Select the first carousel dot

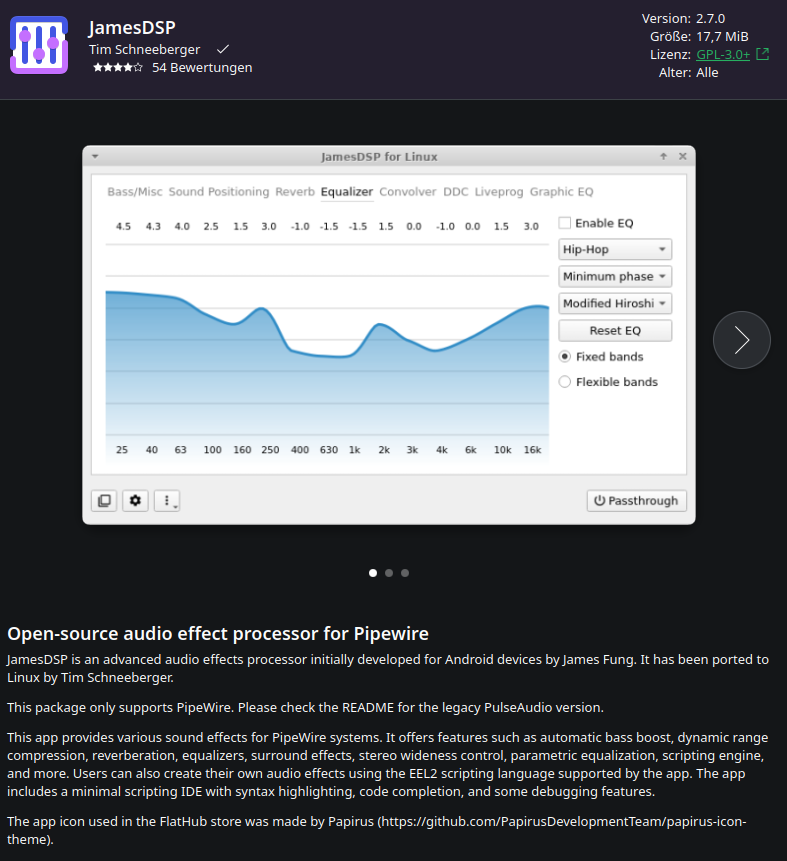(373, 573)
